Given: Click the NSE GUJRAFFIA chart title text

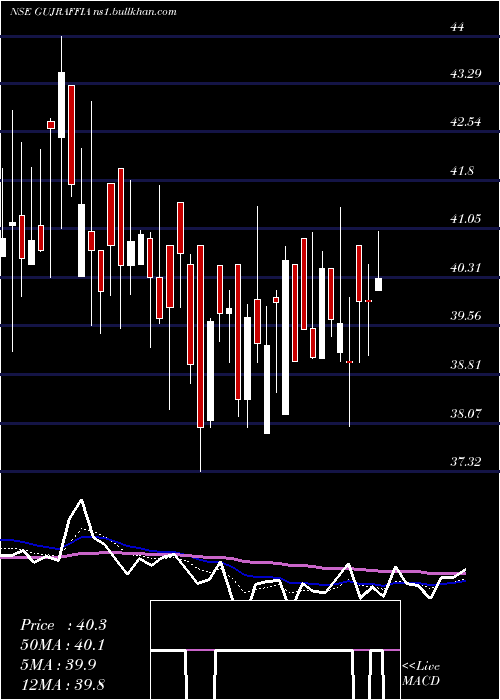Looking at the screenshot, I should 93,11.
